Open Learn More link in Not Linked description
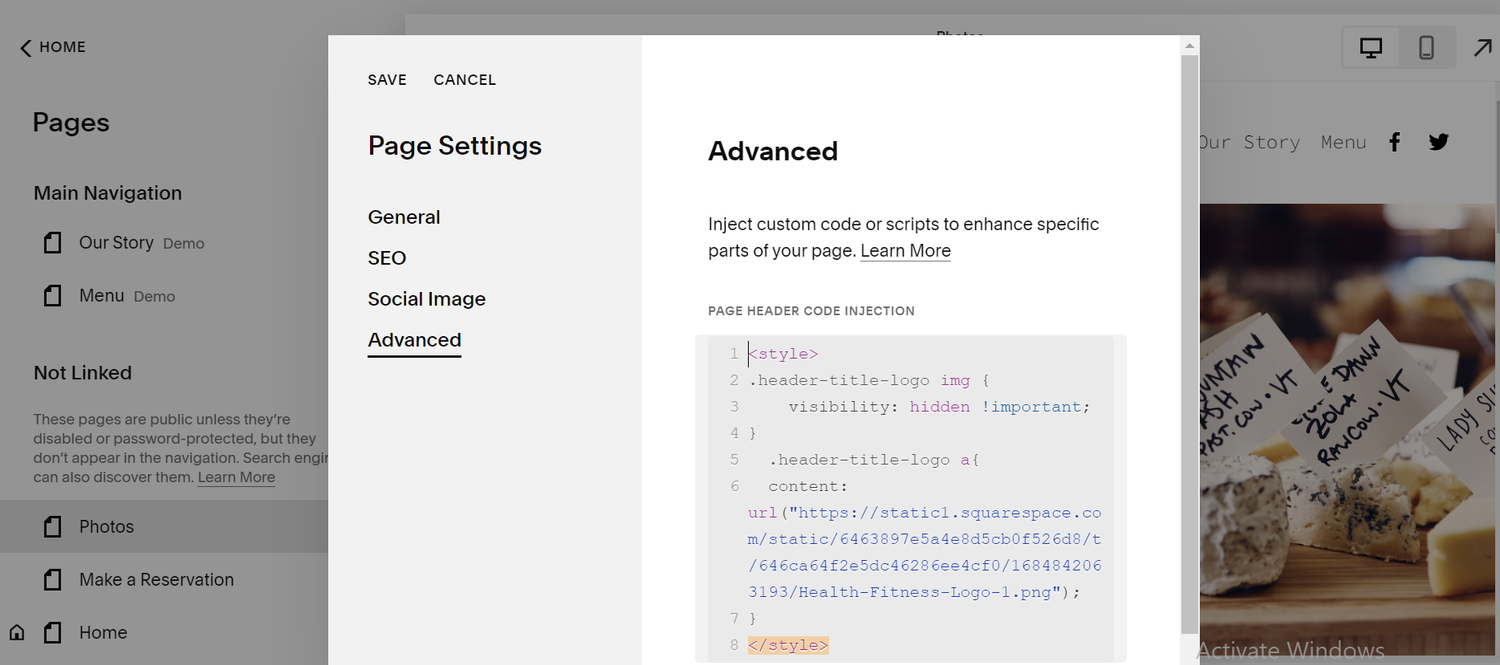This screenshot has height=665, width=1500. point(236,477)
